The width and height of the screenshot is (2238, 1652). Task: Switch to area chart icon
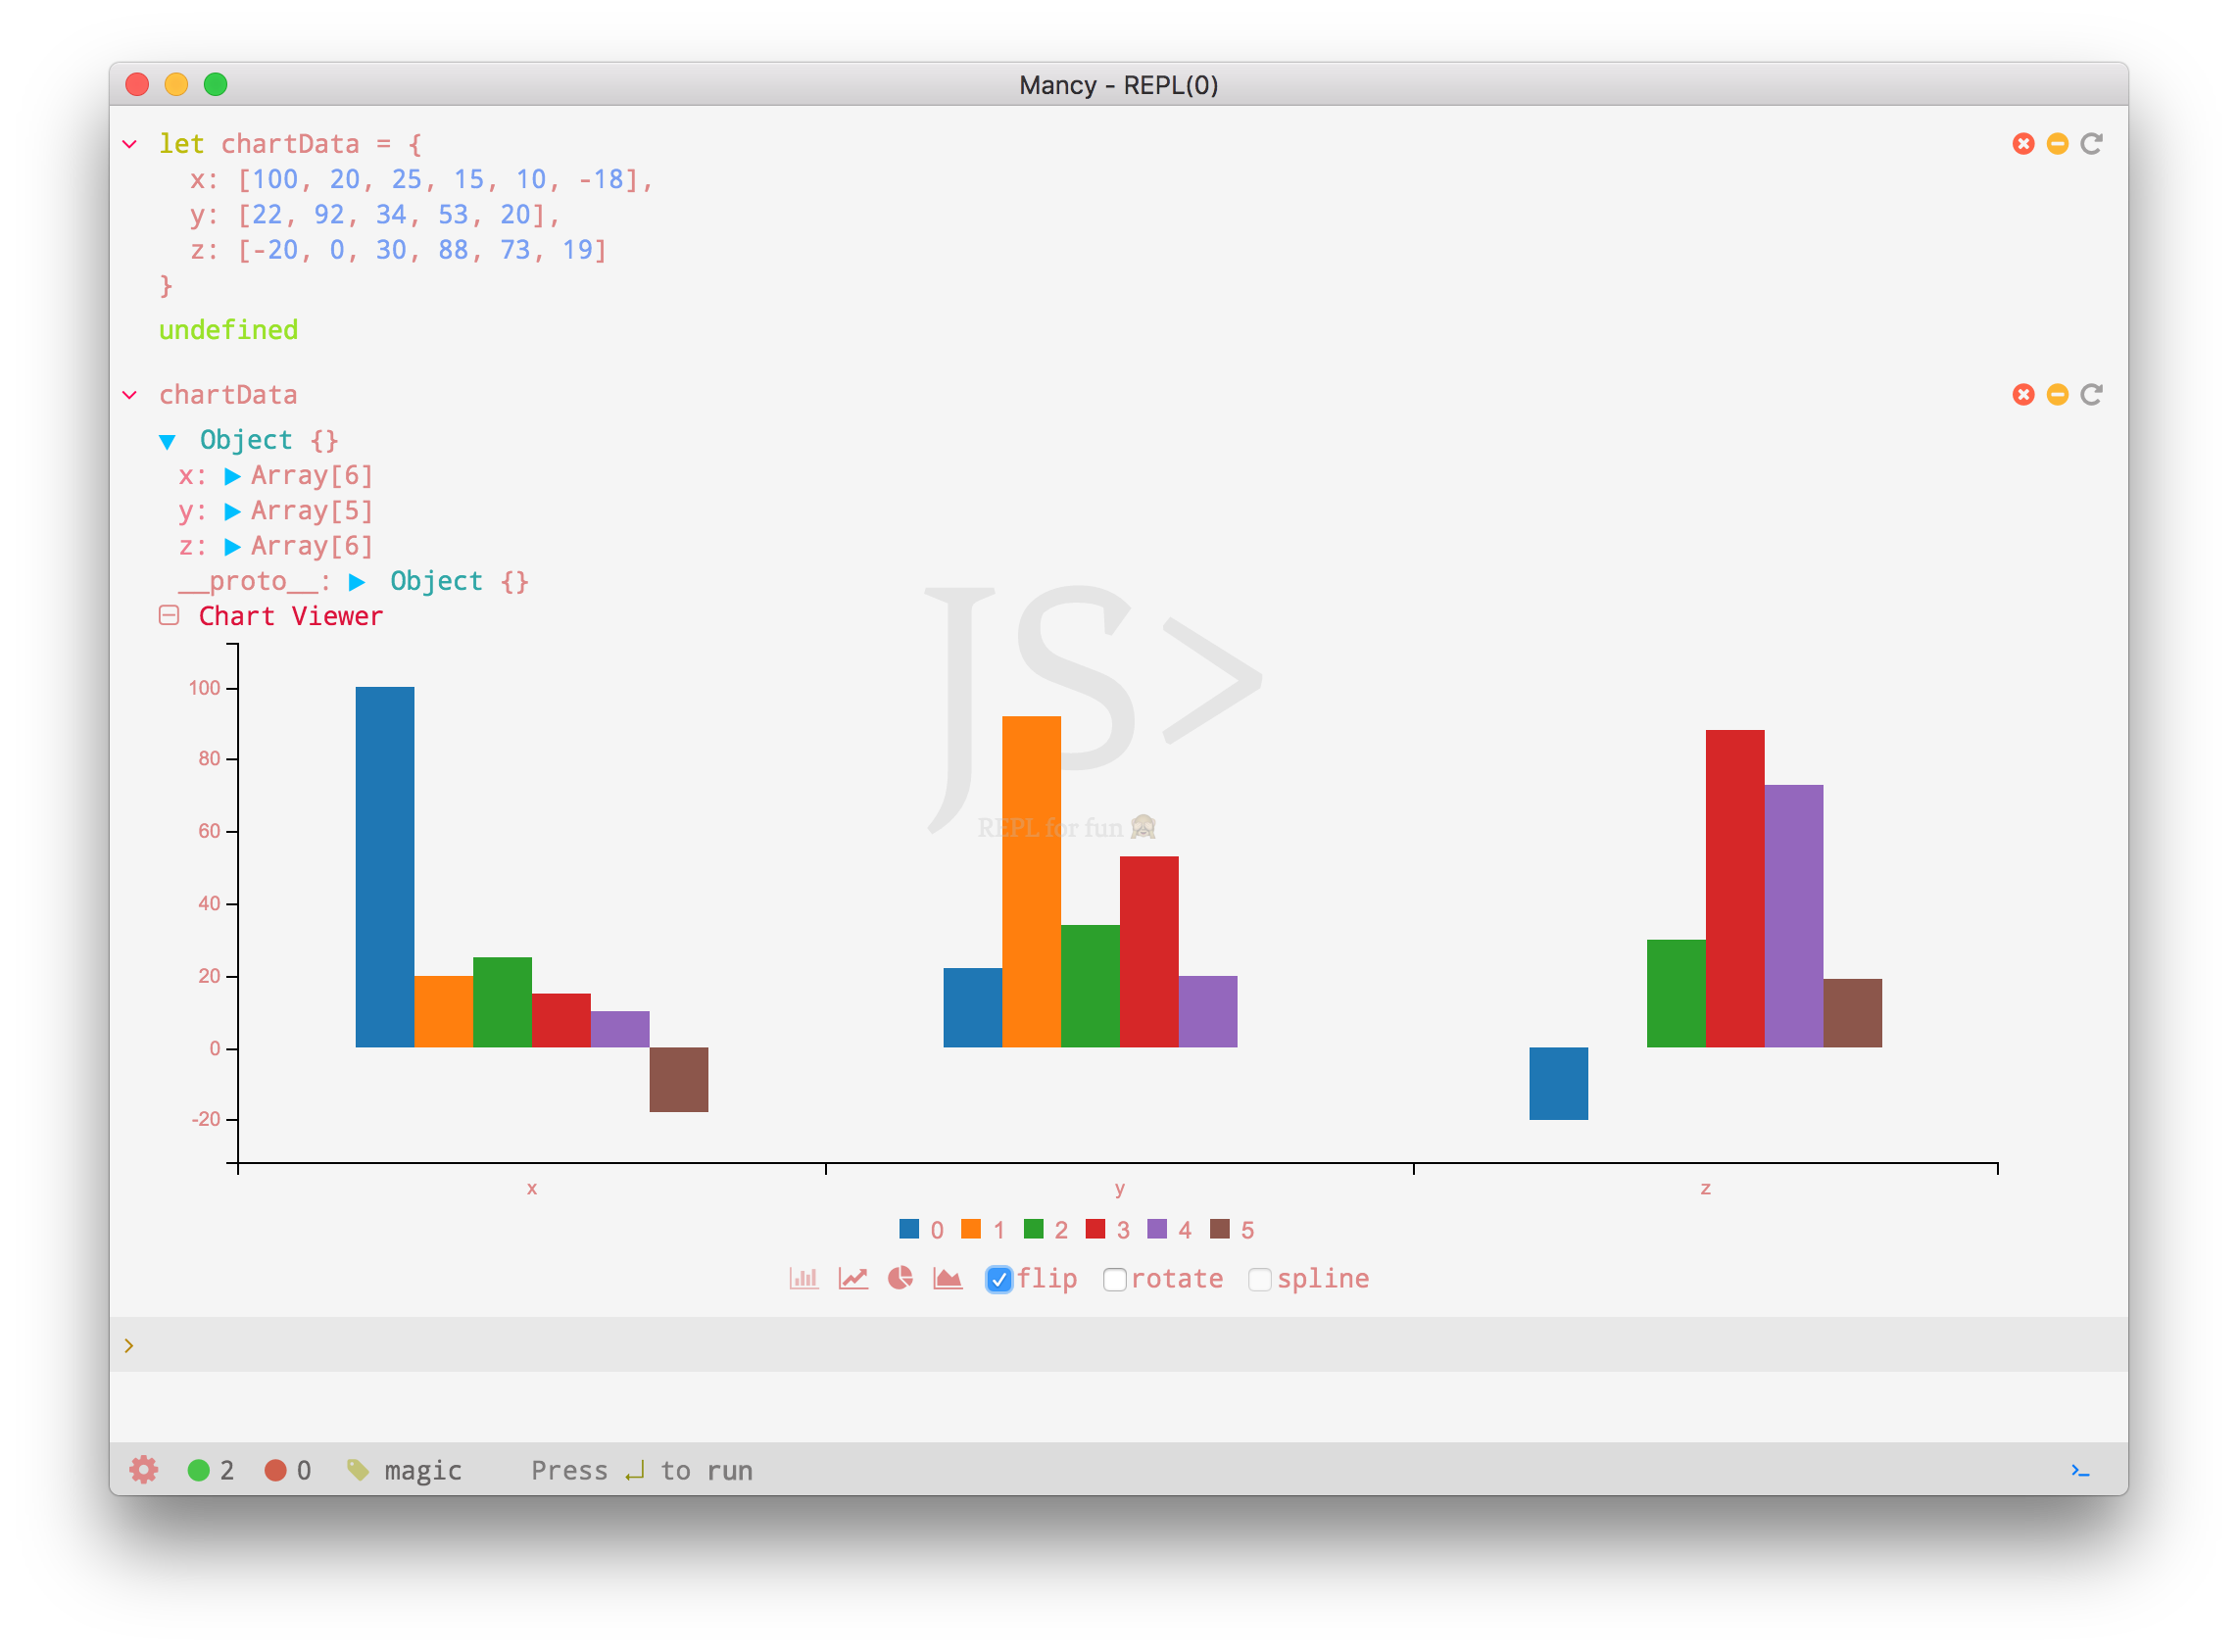tap(947, 1278)
